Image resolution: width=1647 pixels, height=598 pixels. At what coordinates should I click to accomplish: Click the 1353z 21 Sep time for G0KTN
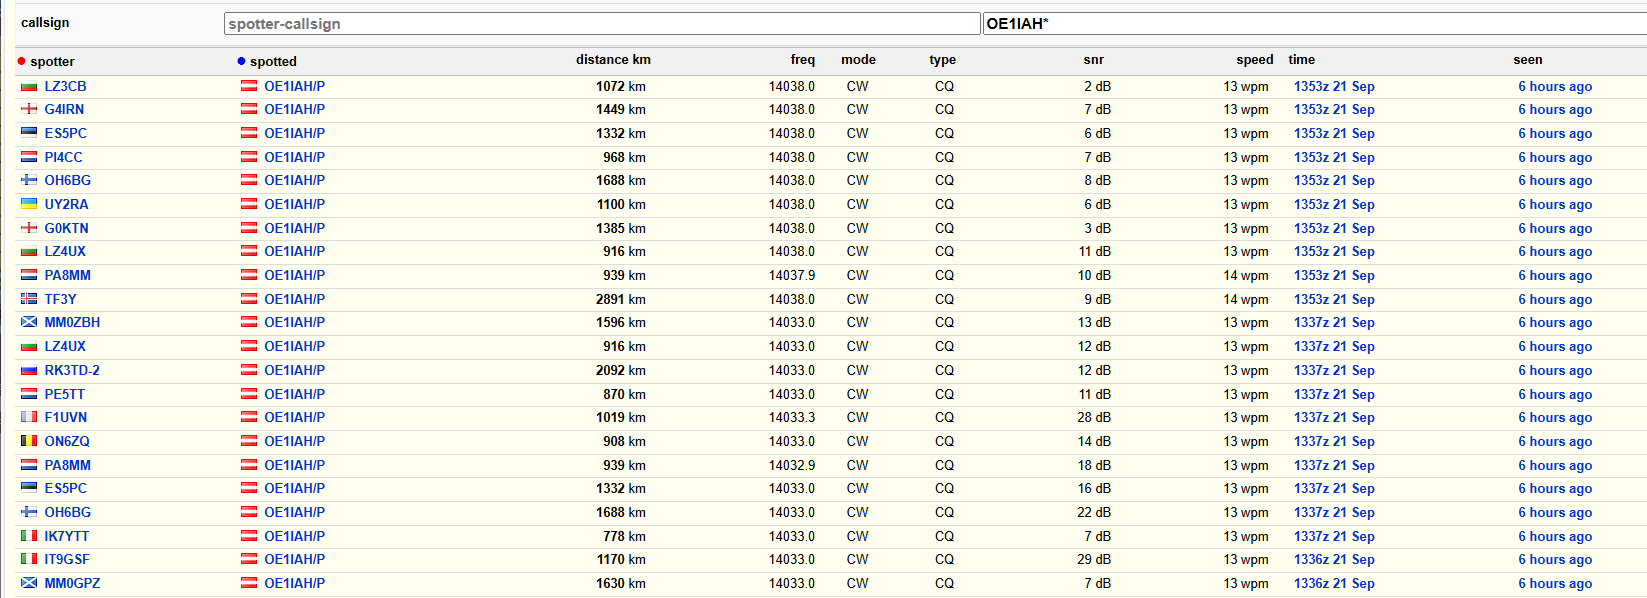click(x=1334, y=228)
